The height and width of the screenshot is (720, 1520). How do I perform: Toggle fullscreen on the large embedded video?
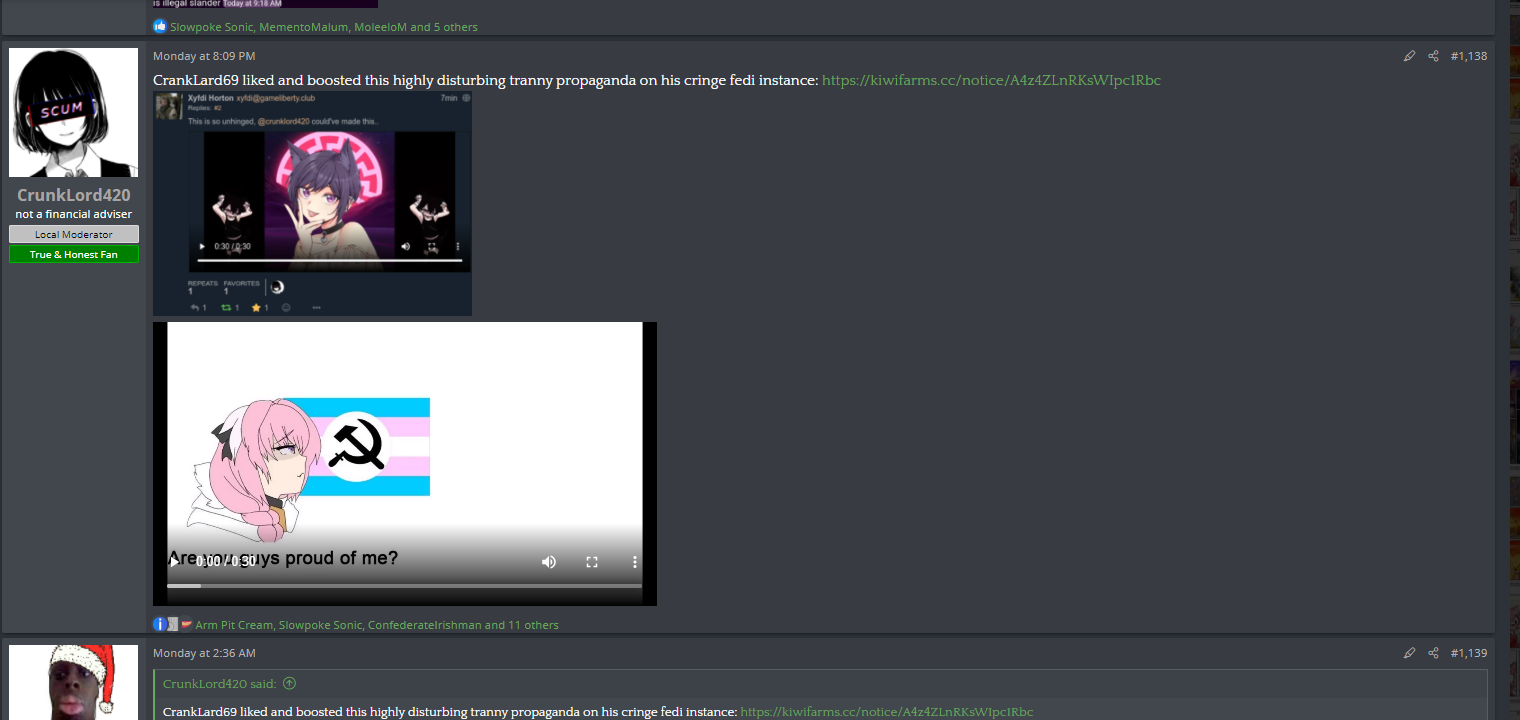tap(592, 562)
